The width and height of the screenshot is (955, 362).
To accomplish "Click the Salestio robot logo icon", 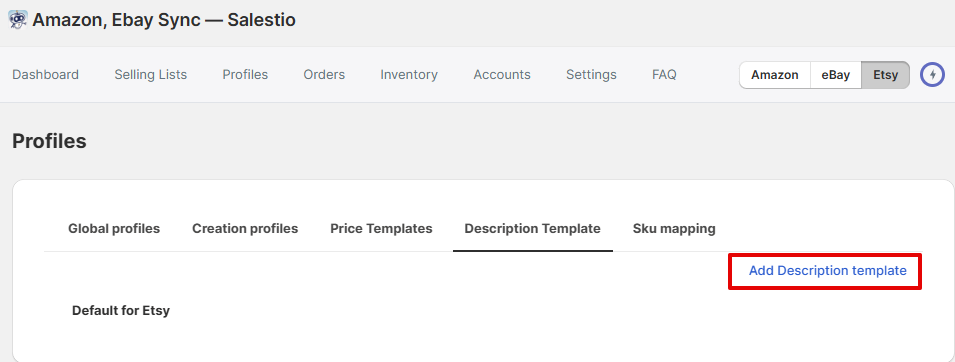I will (18, 20).
